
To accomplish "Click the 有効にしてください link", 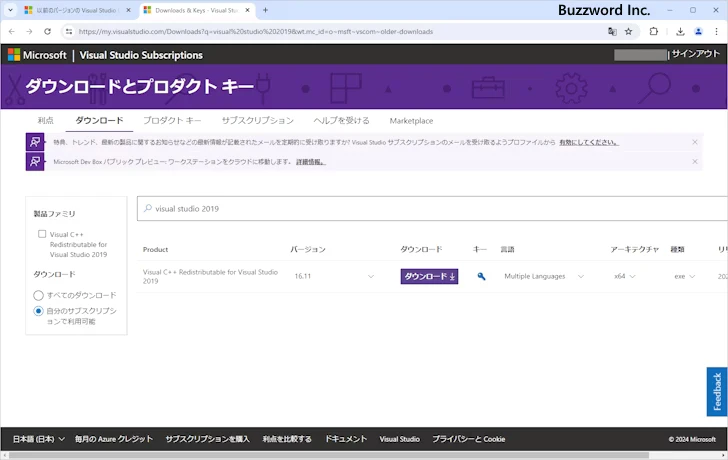I will pos(589,143).
